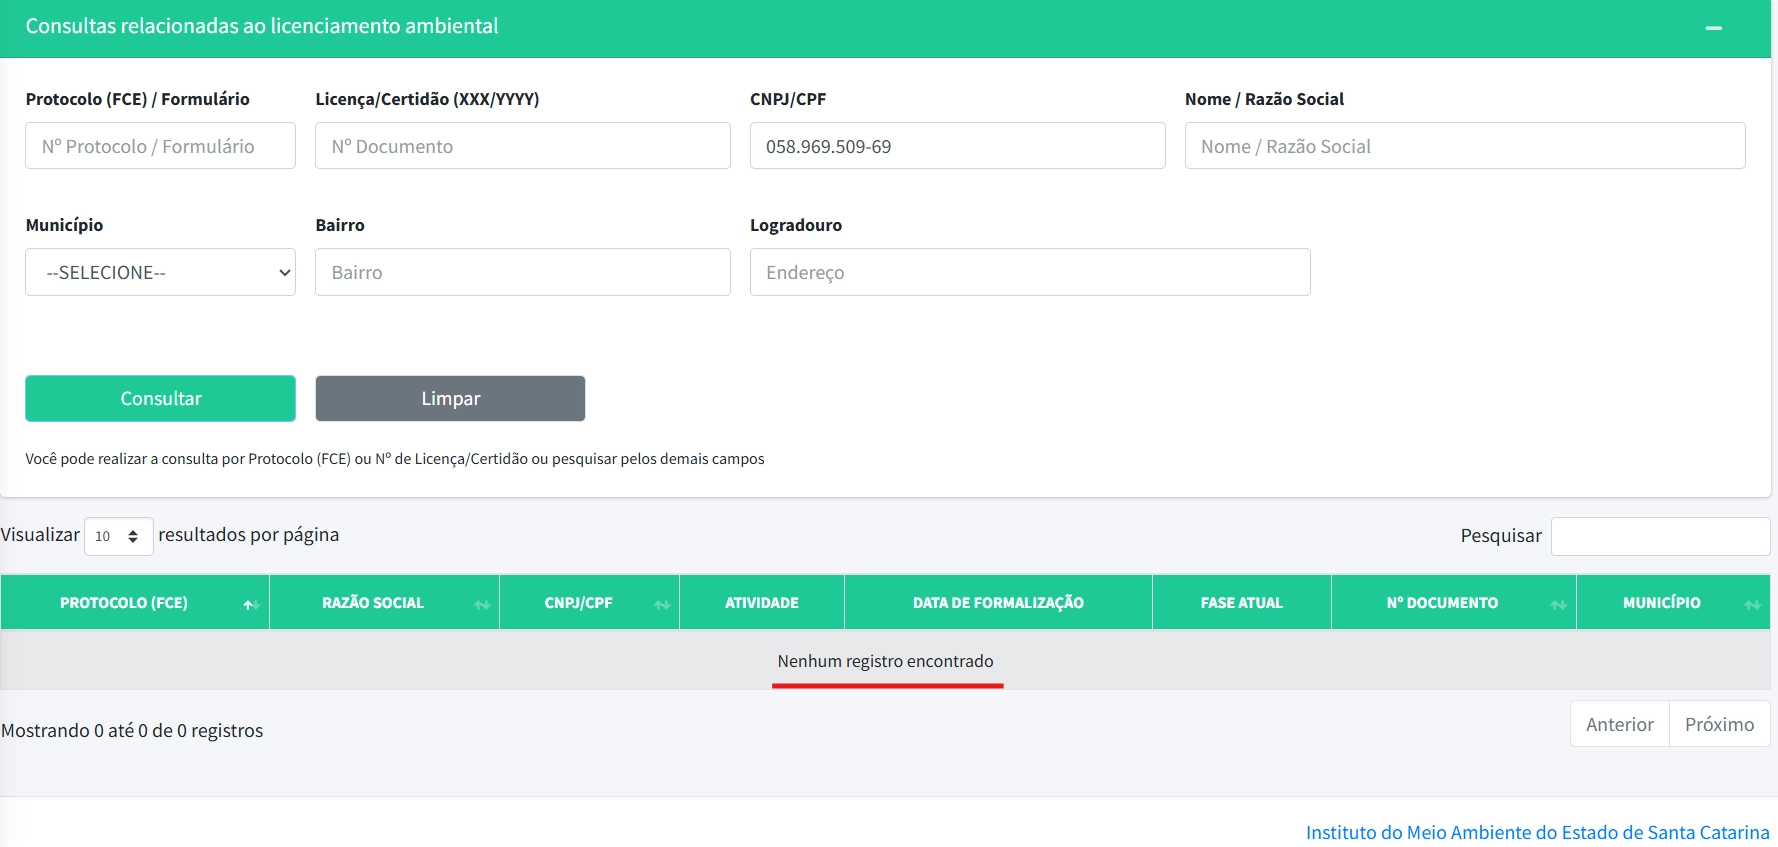The width and height of the screenshot is (1778, 847).
Task: Go to Anterior page
Action: pyautogui.click(x=1619, y=724)
